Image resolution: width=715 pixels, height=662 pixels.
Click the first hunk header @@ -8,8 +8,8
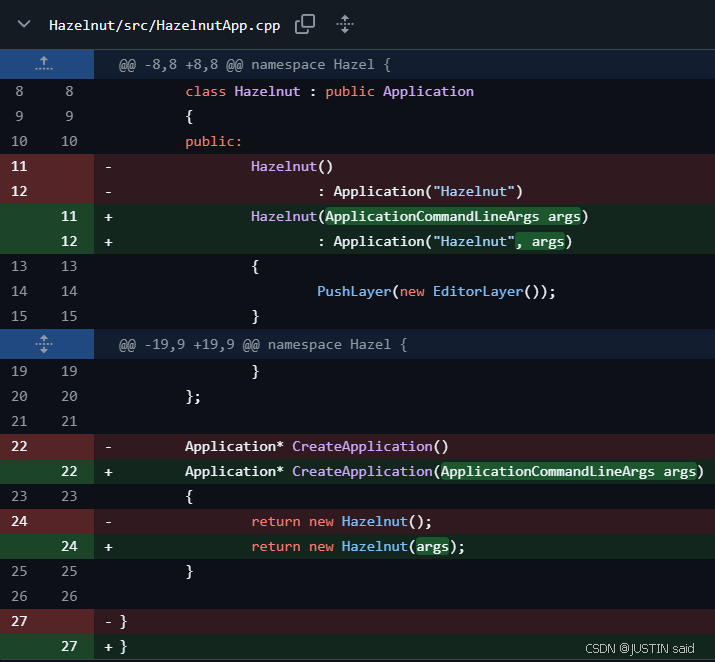click(255, 65)
